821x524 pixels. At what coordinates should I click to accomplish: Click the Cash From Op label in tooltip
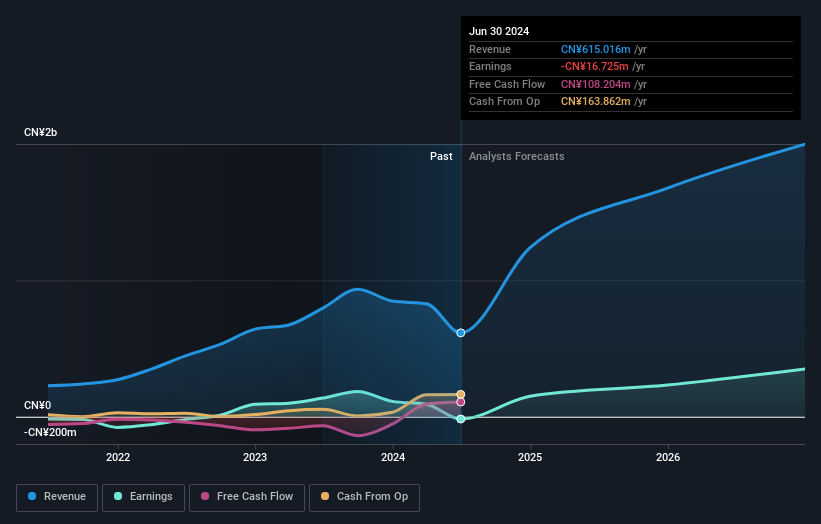point(504,102)
